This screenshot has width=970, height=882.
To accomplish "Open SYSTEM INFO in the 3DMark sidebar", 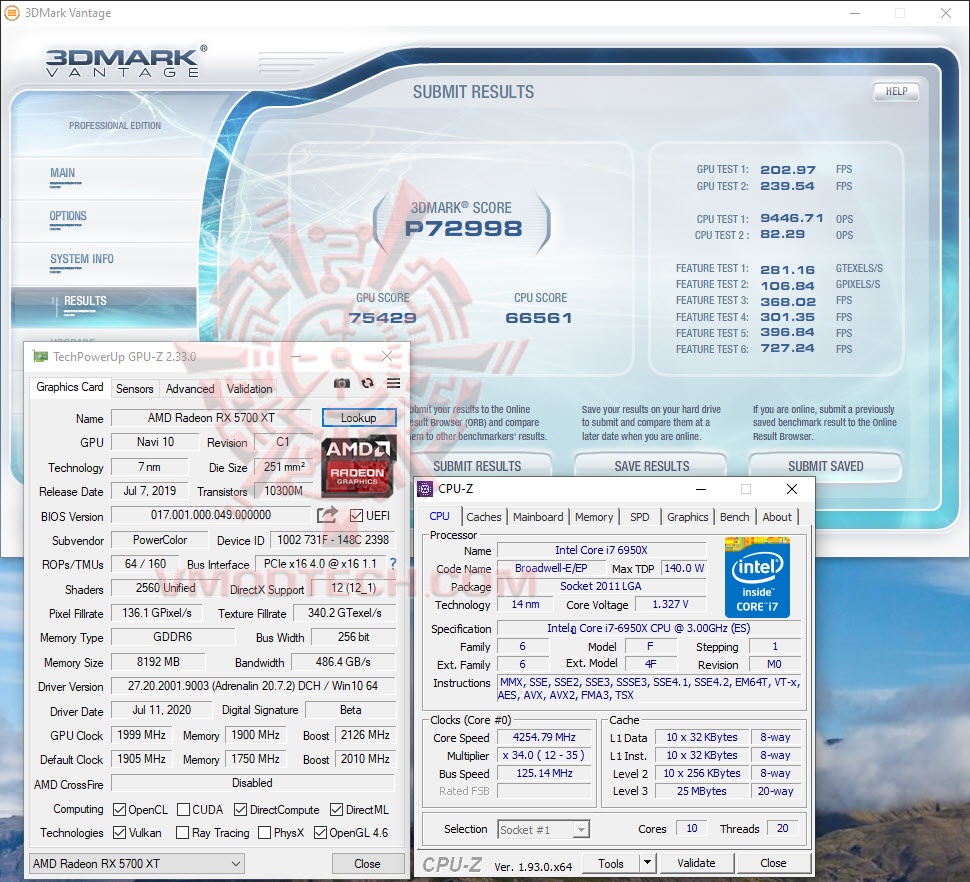I will click(x=82, y=259).
